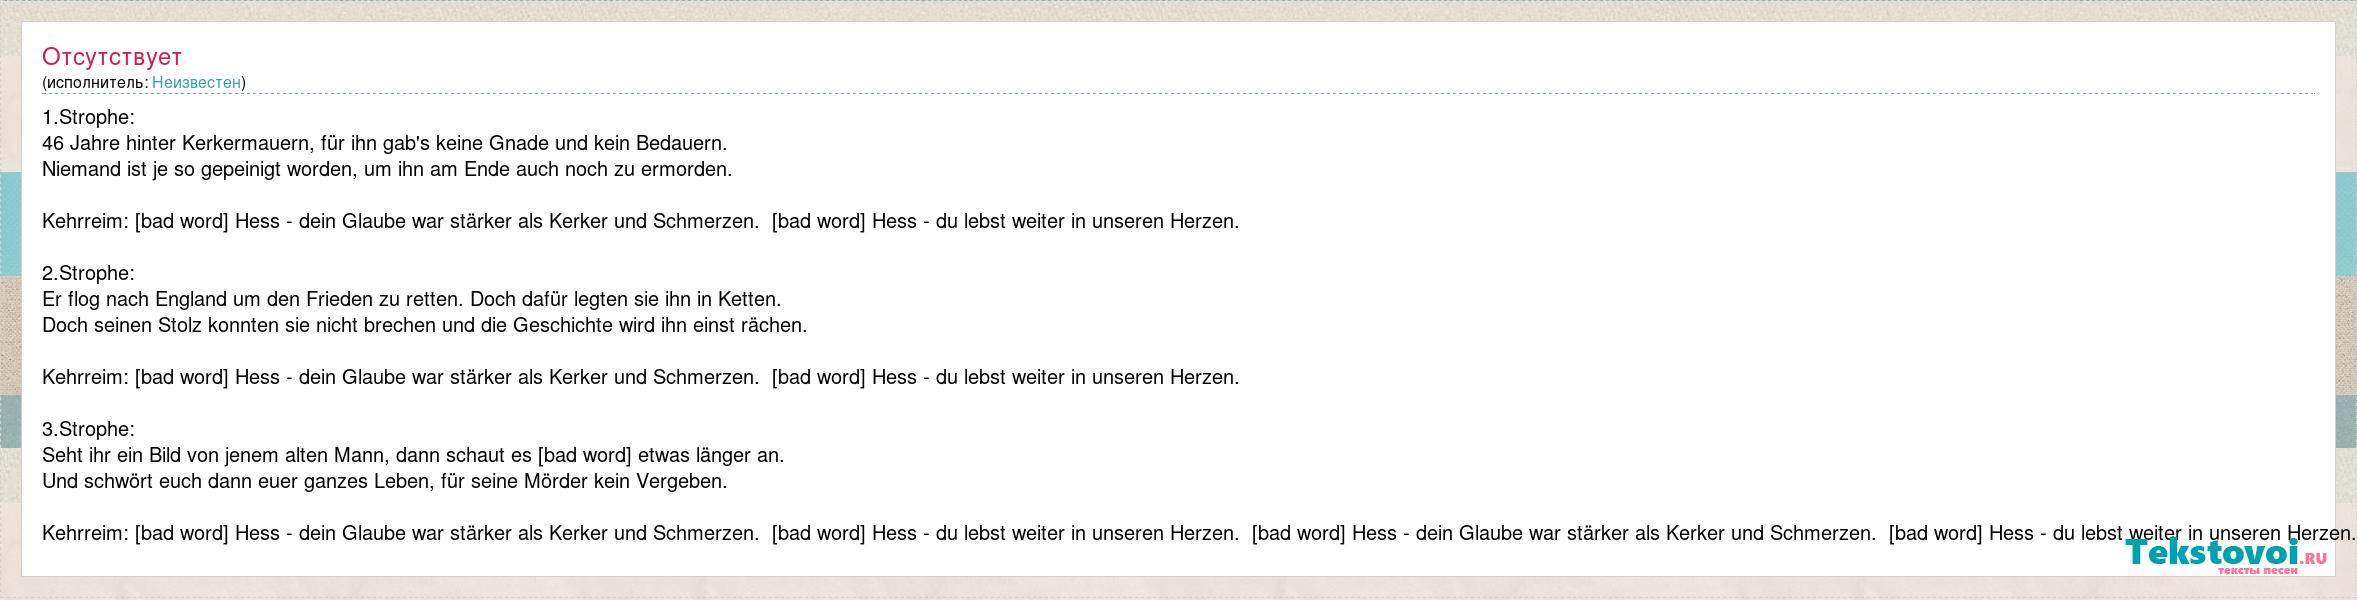Click the dashed divider below the artist line
Viewport: 2357px width, 600px height.
[1179, 94]
